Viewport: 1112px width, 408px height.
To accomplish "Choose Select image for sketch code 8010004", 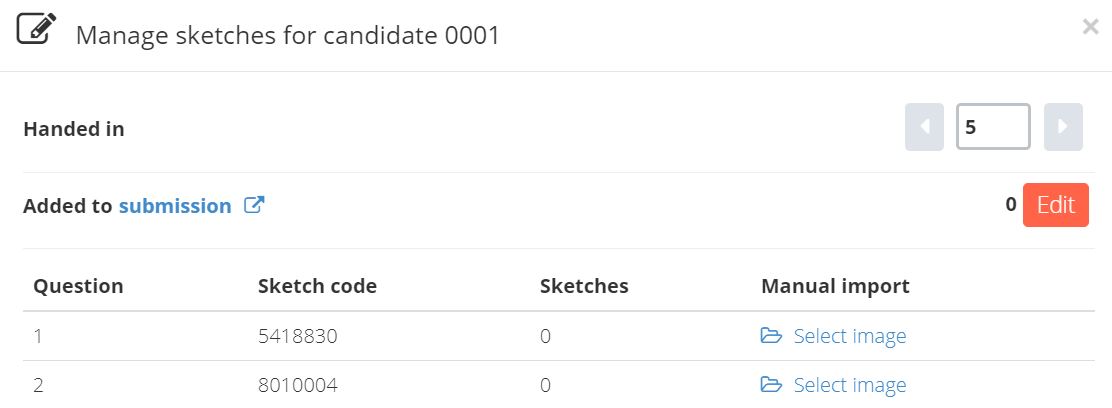I will point(850,385).
